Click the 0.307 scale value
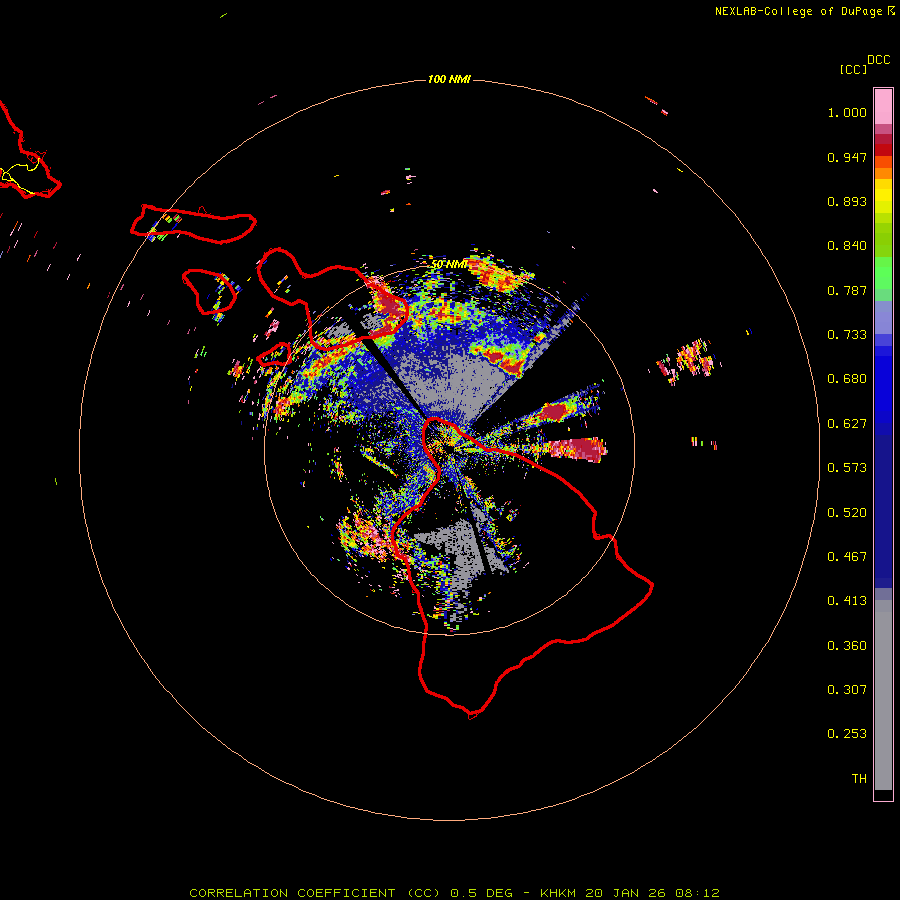Viewport: 900px width, 900px height. pyautogui.click(x=847, y=690)
